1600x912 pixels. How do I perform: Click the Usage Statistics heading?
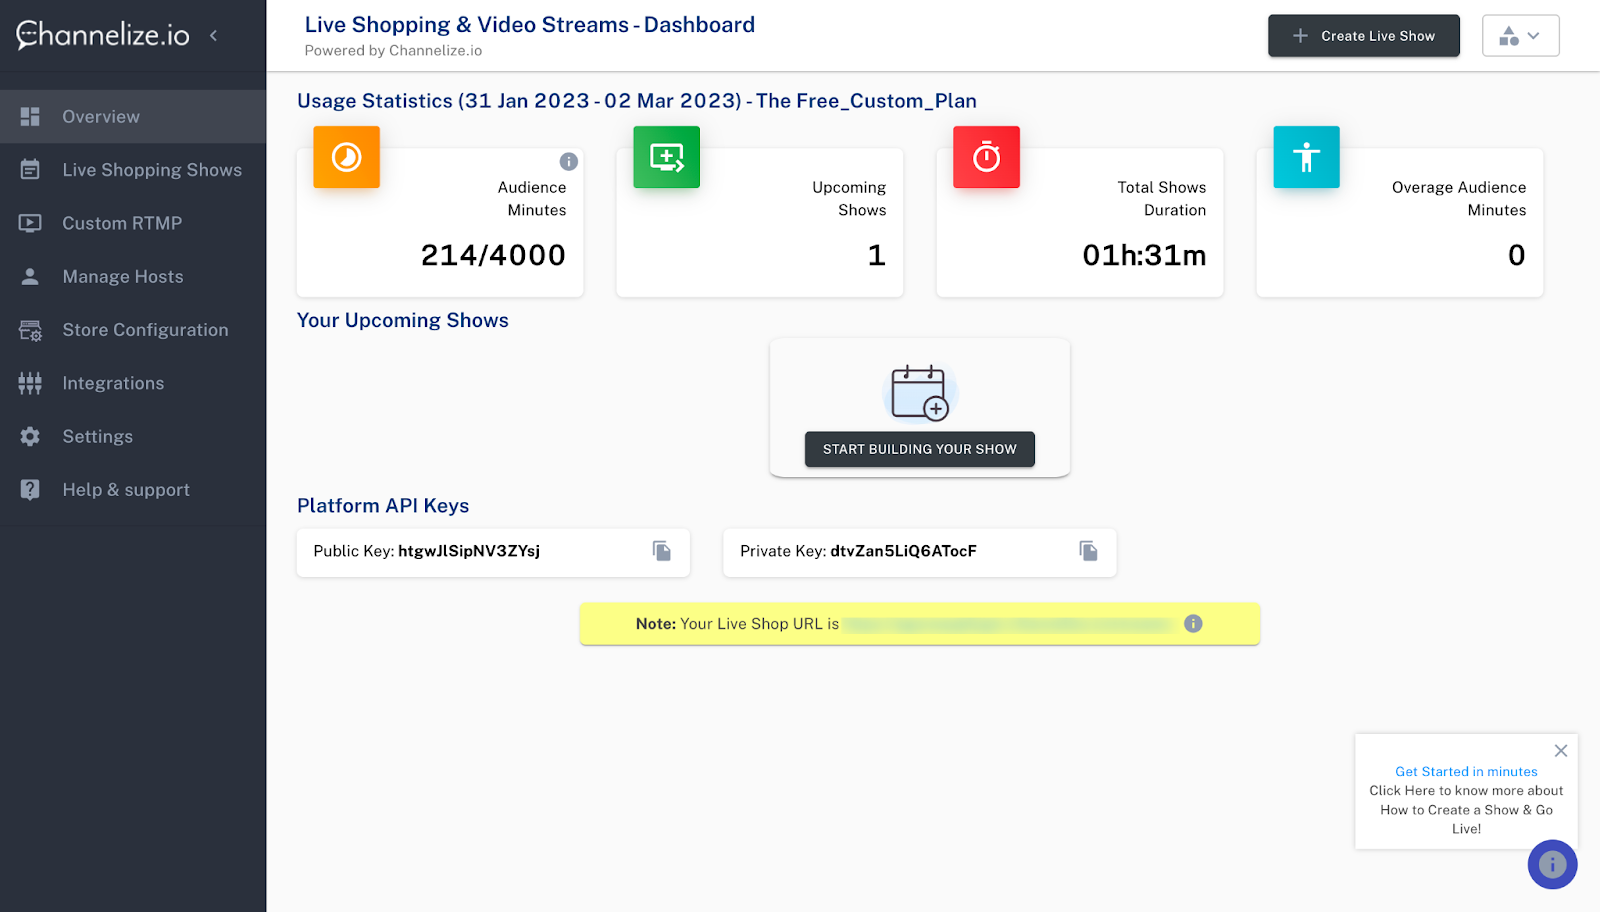coord(637,101)
